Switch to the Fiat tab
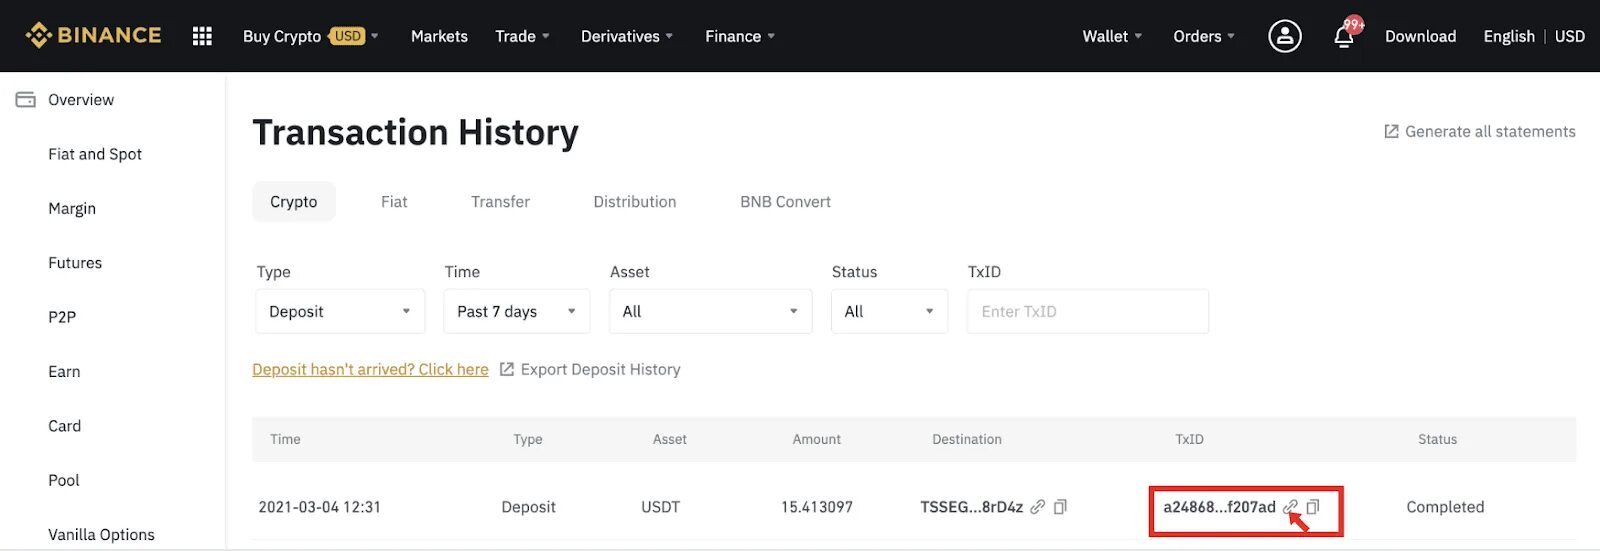The height and width of the screenshot is (551, 1600). coord(394,202)
